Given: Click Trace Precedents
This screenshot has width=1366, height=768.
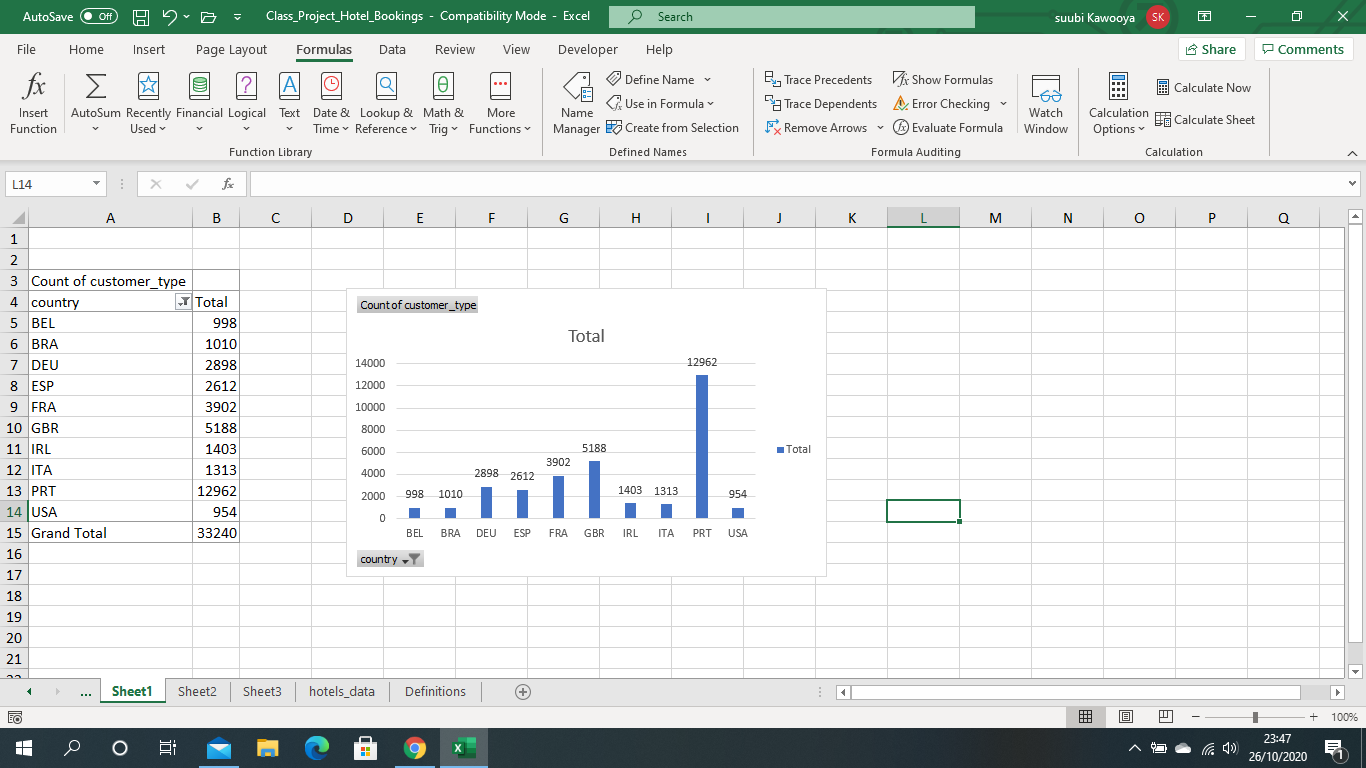Looking at the screenshot, I should point(818,80).
